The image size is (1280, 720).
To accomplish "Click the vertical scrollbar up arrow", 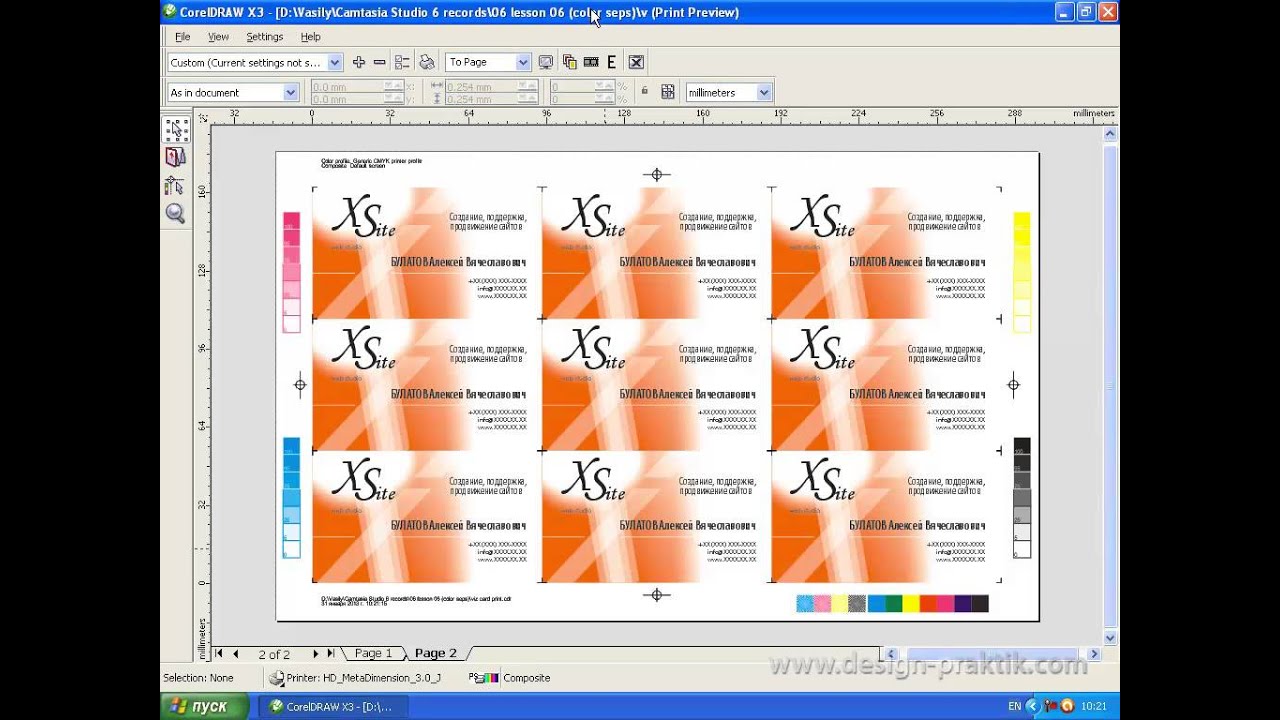I will 1110,134.
